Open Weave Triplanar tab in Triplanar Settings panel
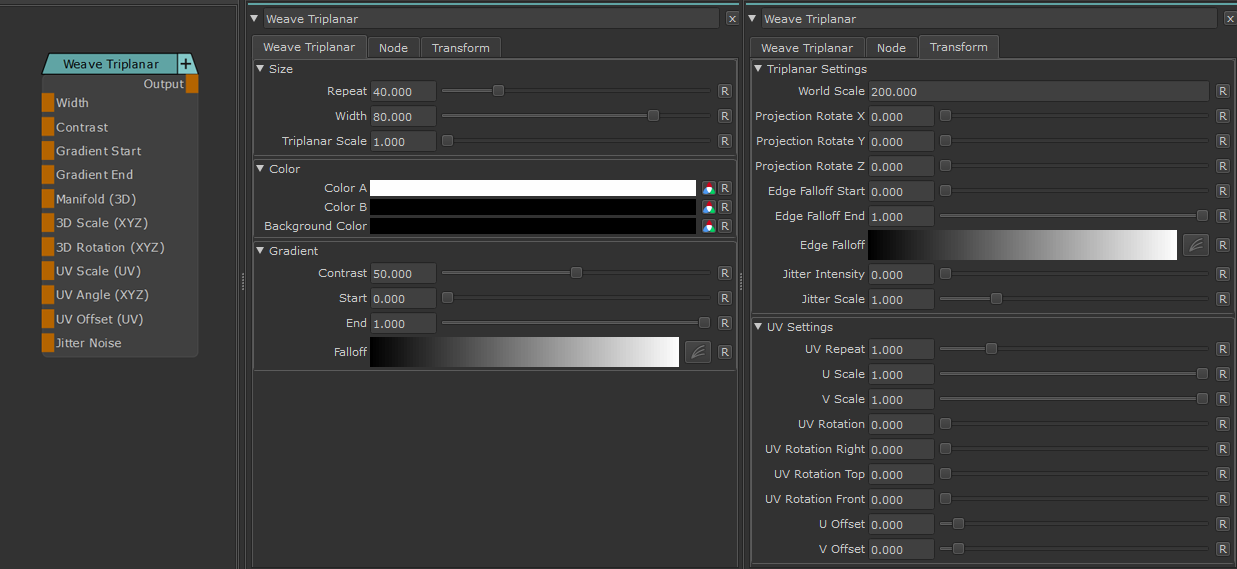This screenshot has width=1237, height=569. coord(806,48)
